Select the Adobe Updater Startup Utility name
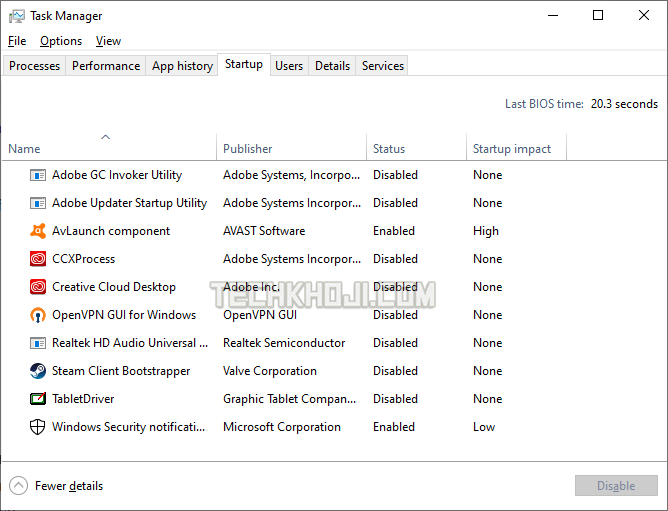Screen dimensions: 668x511 [130, 203]
